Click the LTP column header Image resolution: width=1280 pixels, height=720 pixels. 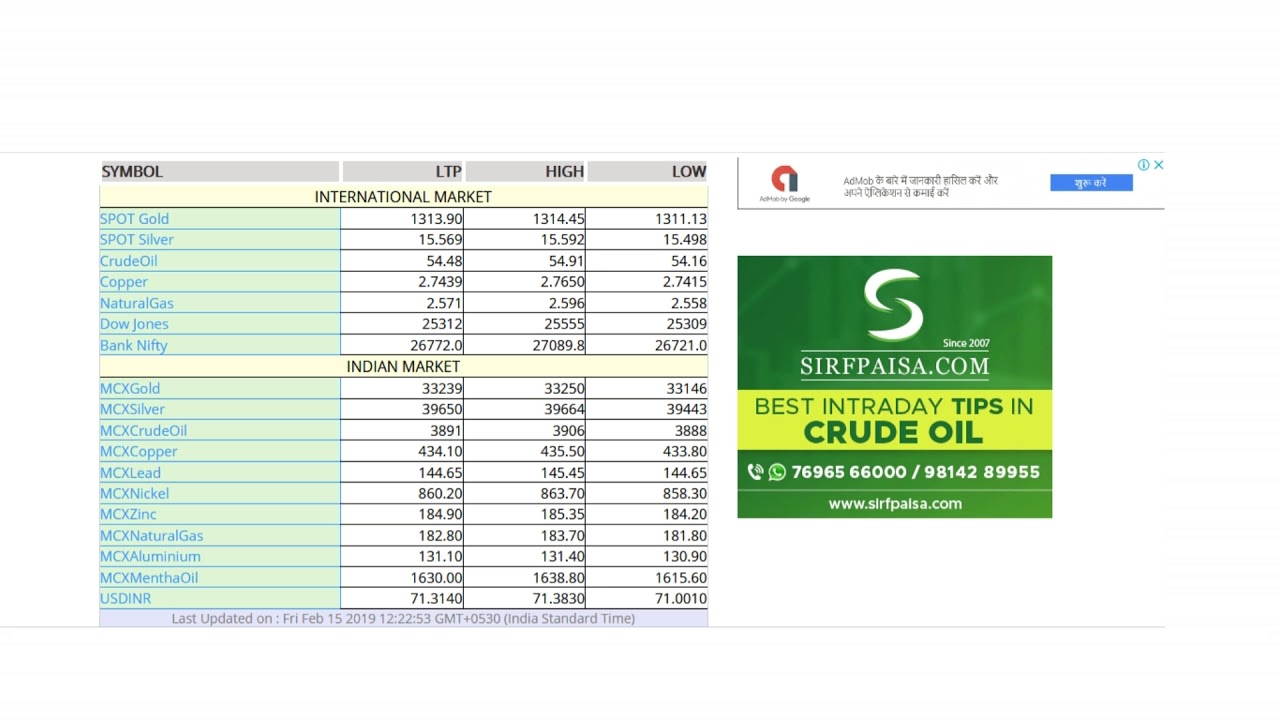[x=447, y=171]
